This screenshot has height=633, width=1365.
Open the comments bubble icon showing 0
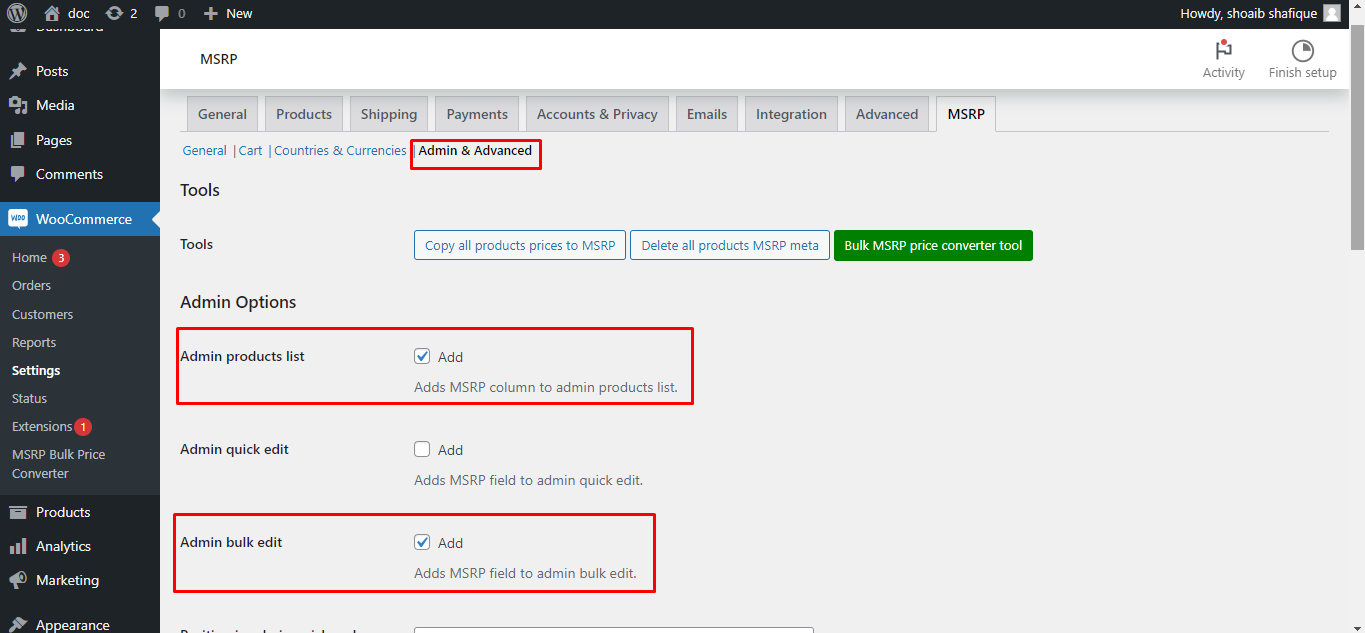pos(161,14)
